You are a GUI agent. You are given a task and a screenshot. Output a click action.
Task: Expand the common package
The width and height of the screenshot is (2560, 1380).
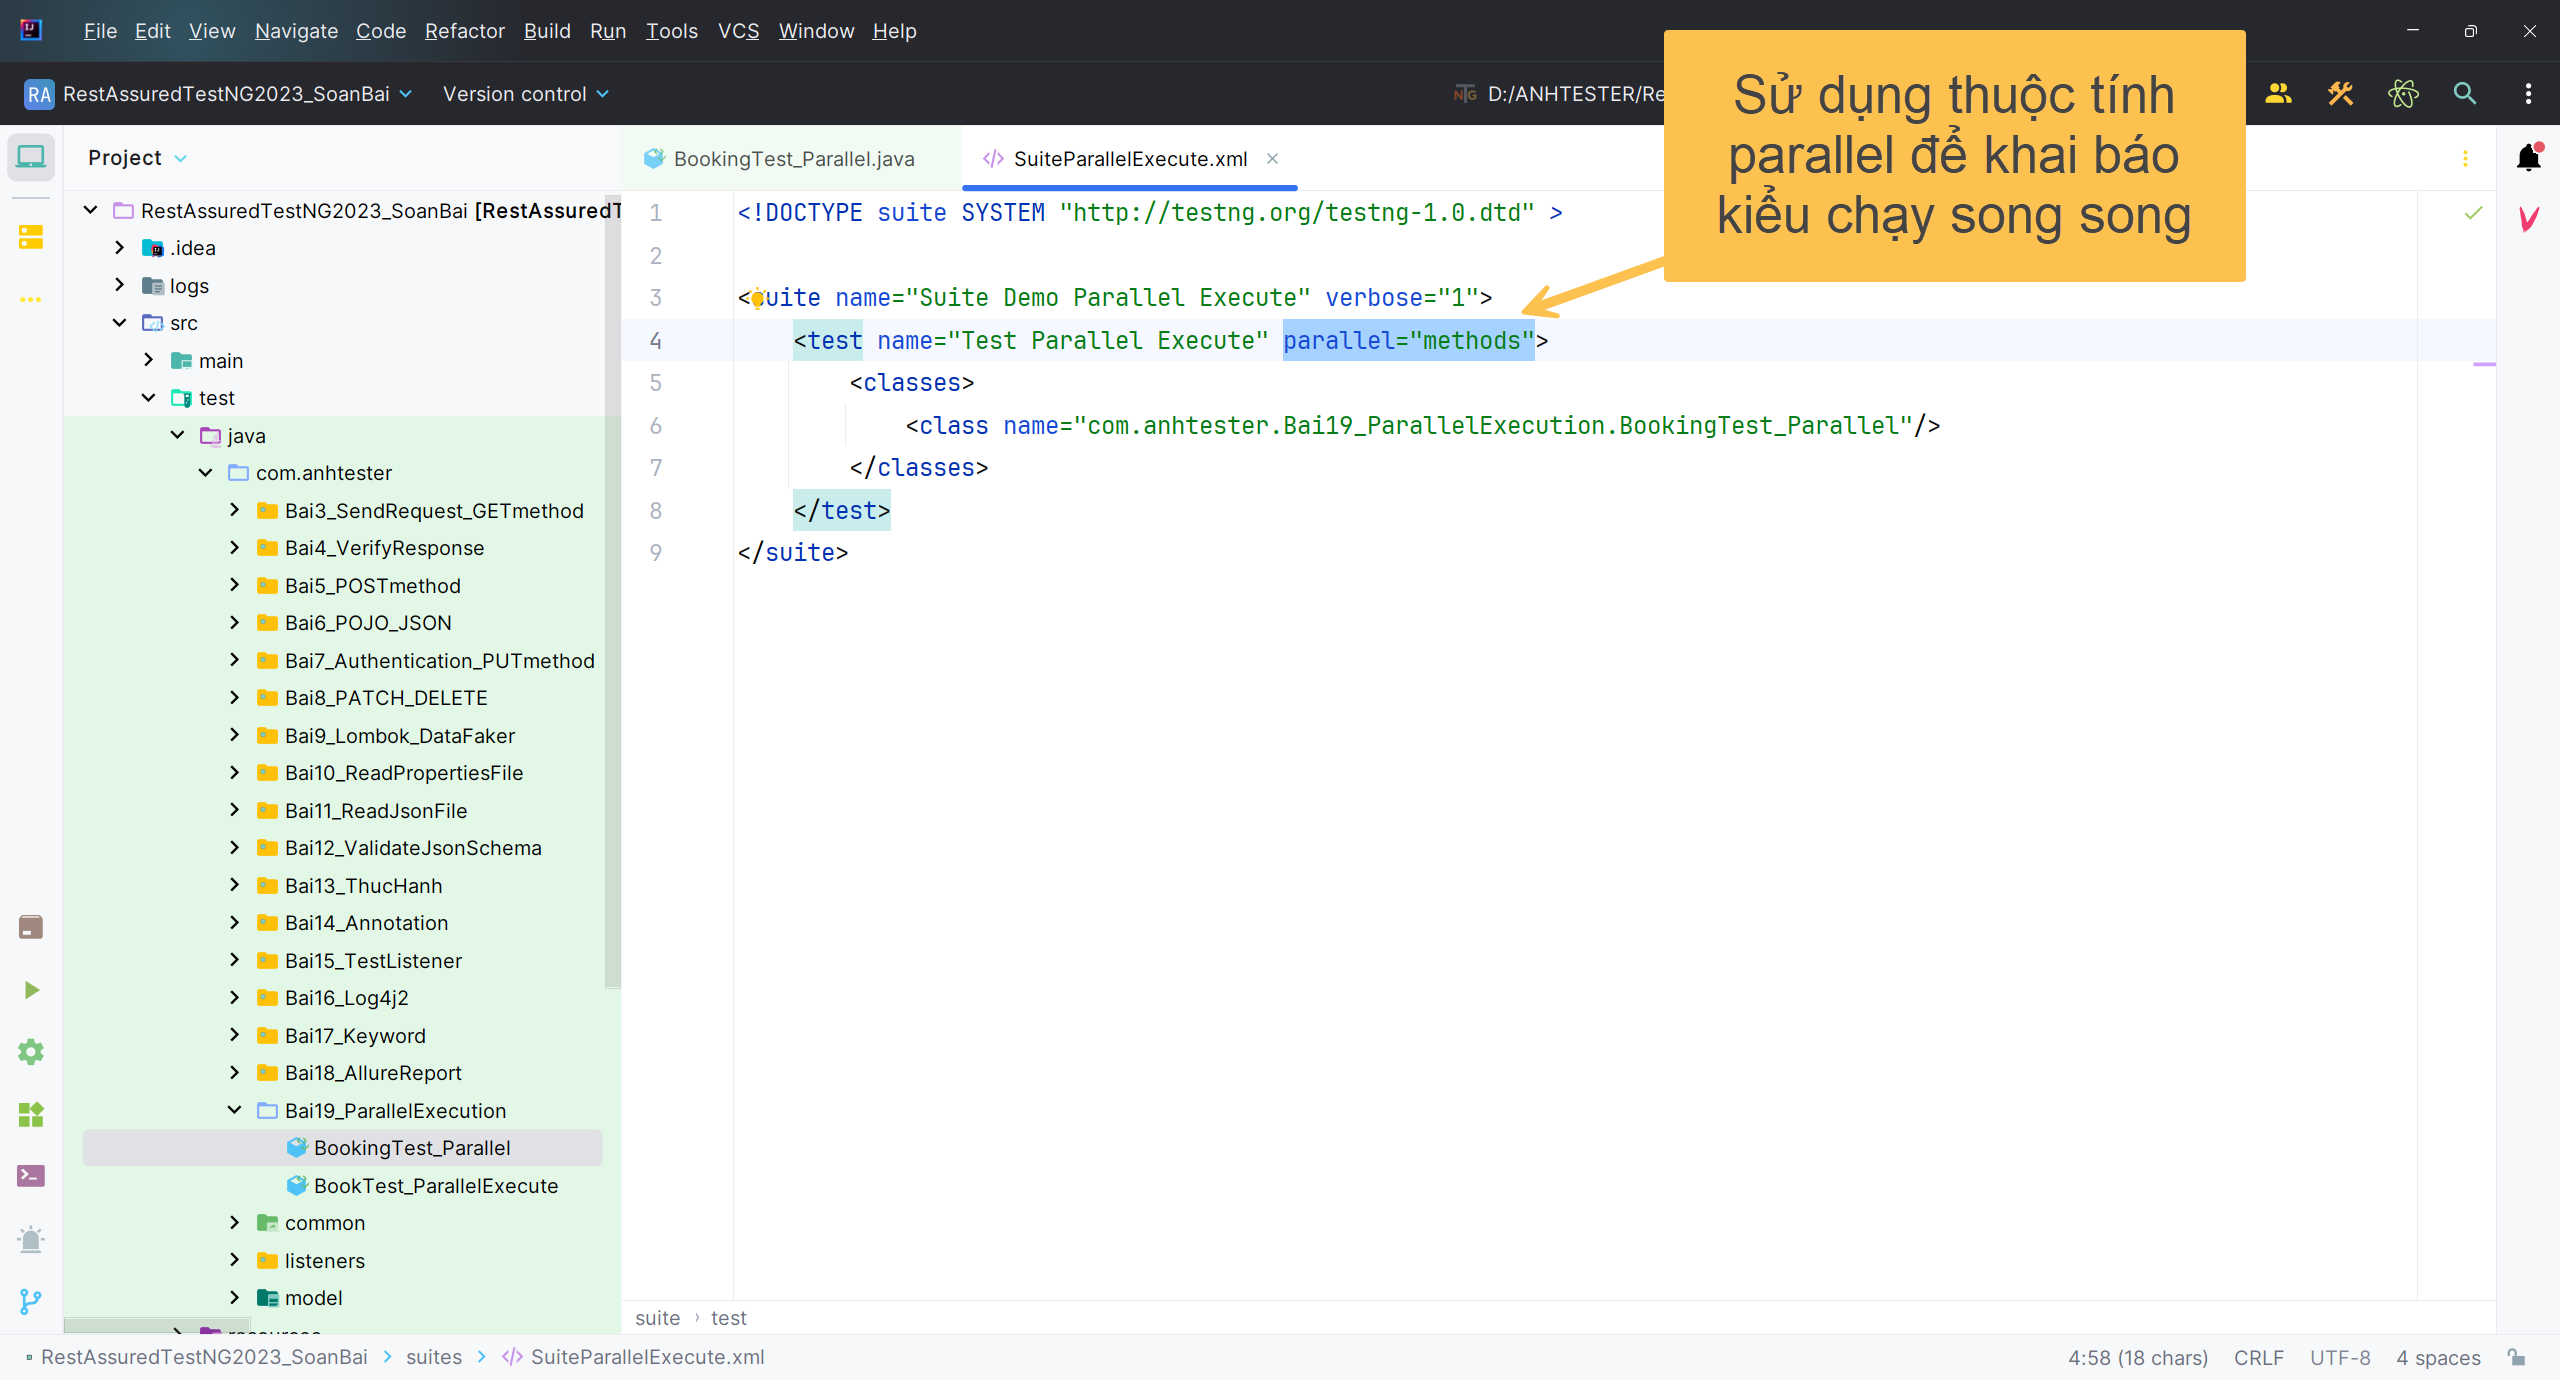(x=234, y=1223)
